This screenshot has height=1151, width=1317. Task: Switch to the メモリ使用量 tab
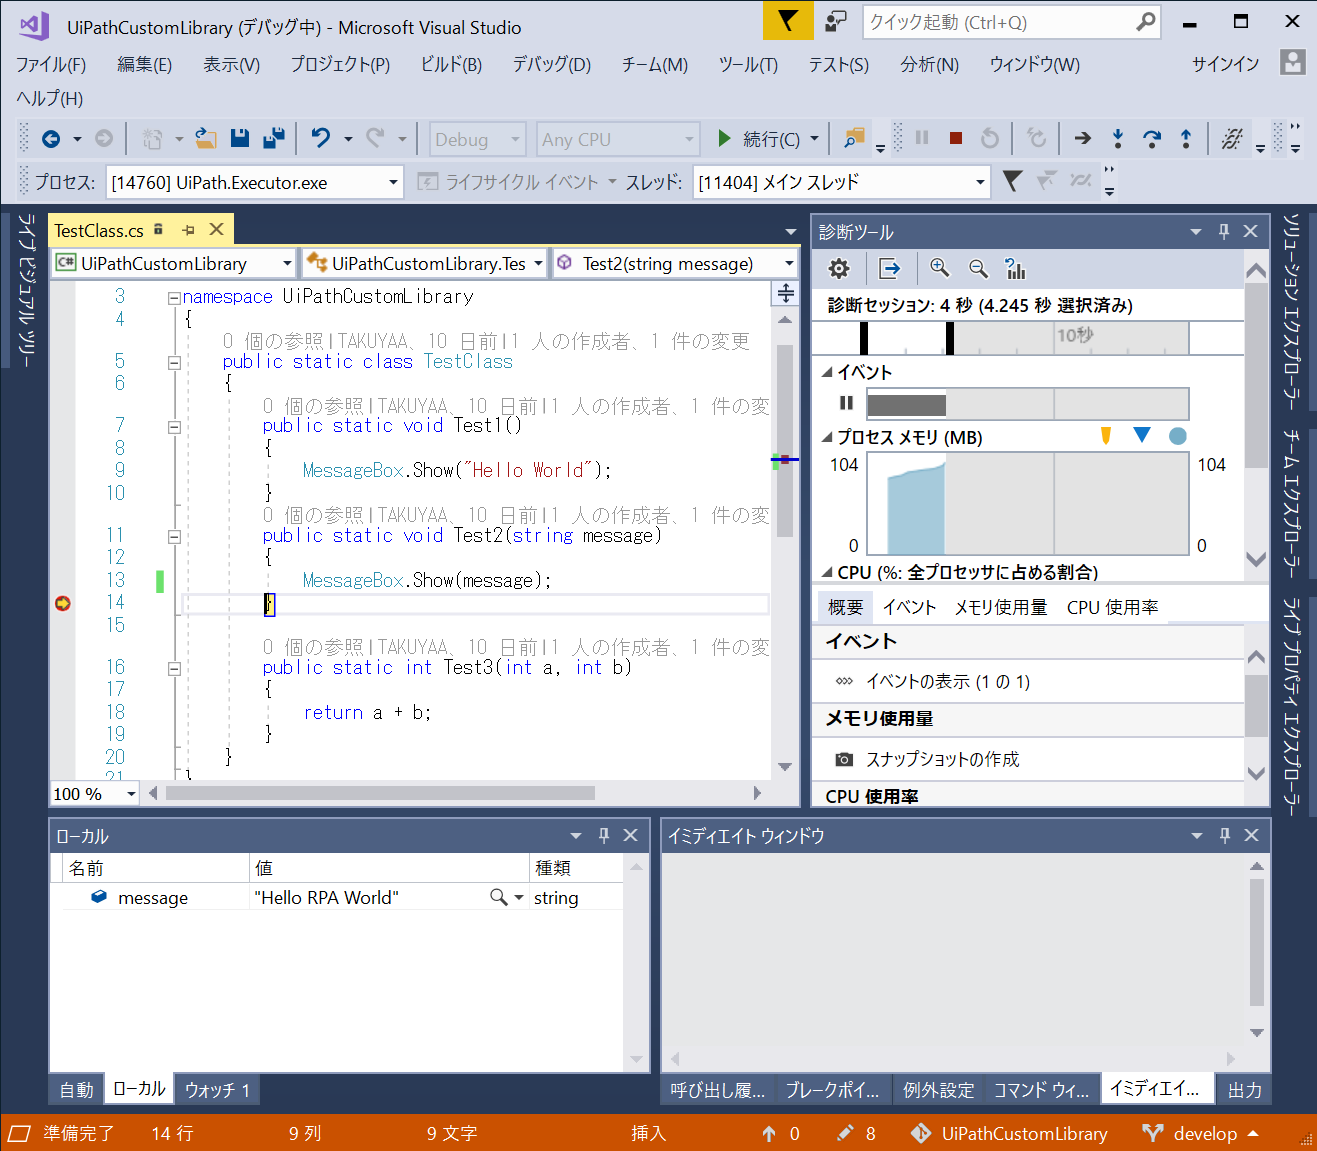click(x=1000, y=608)
